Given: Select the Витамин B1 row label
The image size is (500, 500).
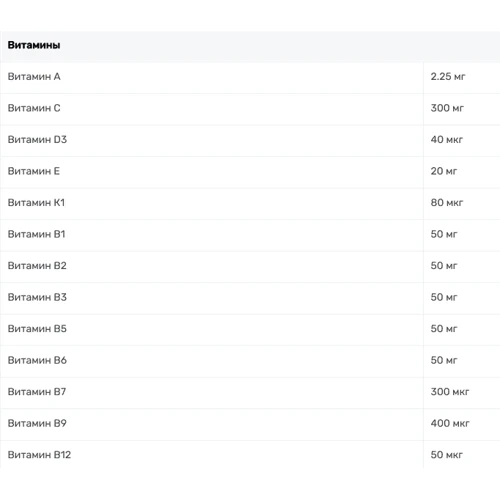Looking at the screenshot, I should click(37, 234).
